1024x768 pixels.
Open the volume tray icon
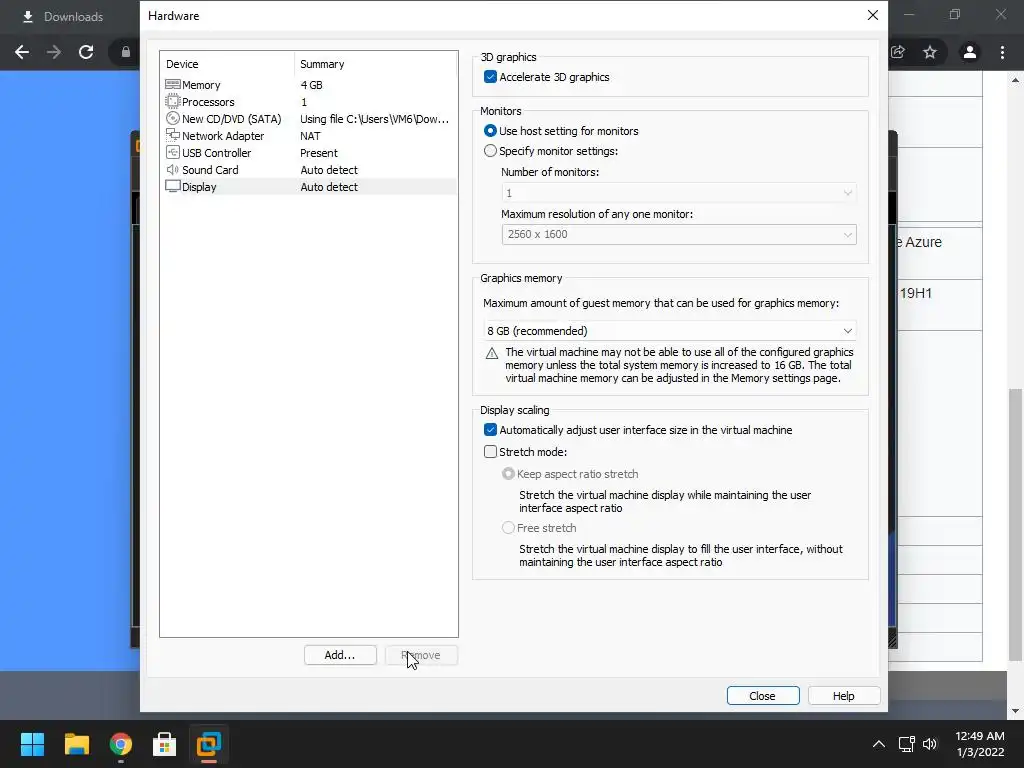[930, 744]
